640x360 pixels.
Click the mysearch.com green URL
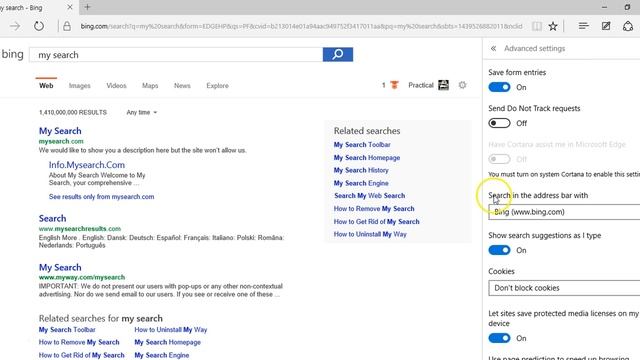coord(61,141)
